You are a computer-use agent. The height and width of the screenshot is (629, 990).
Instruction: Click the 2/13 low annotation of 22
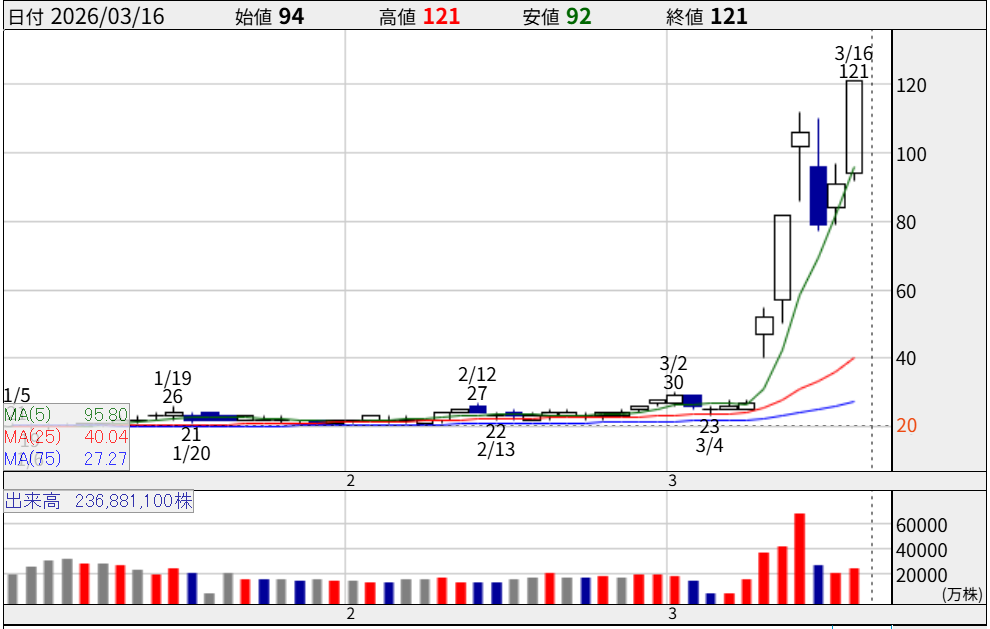click(x=496, y=432)
